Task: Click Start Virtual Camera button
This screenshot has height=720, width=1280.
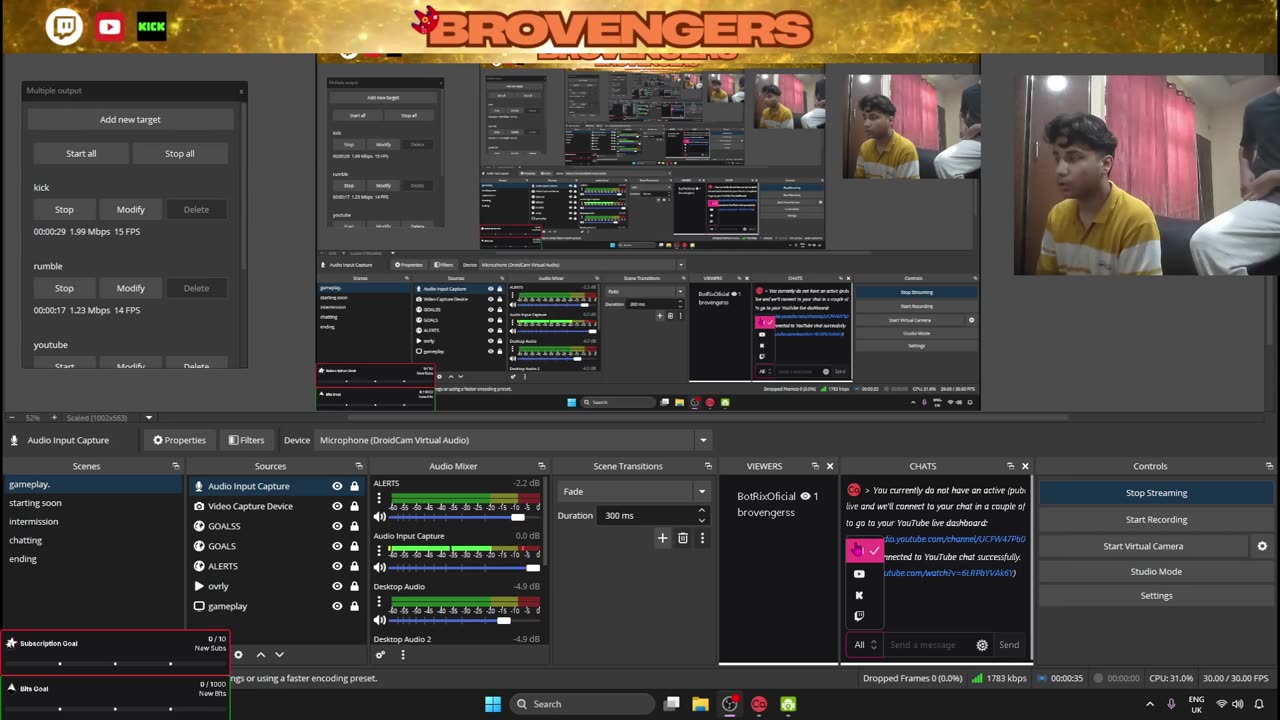Action: [1143, 546]
